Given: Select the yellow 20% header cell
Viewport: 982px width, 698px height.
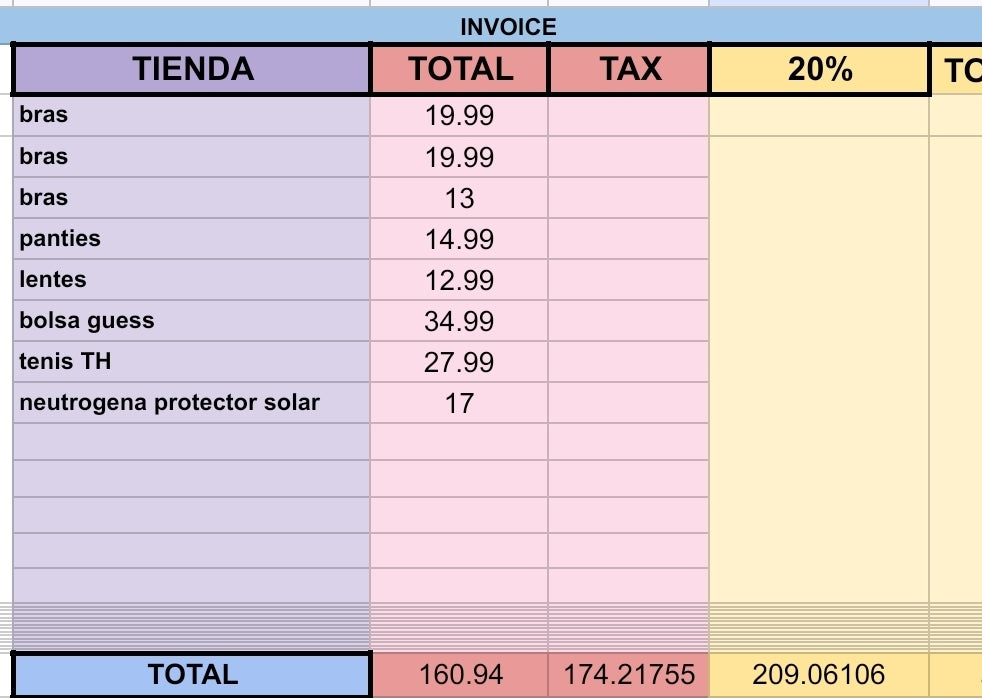Looking at the screenshot, I should tap(820, 69).
